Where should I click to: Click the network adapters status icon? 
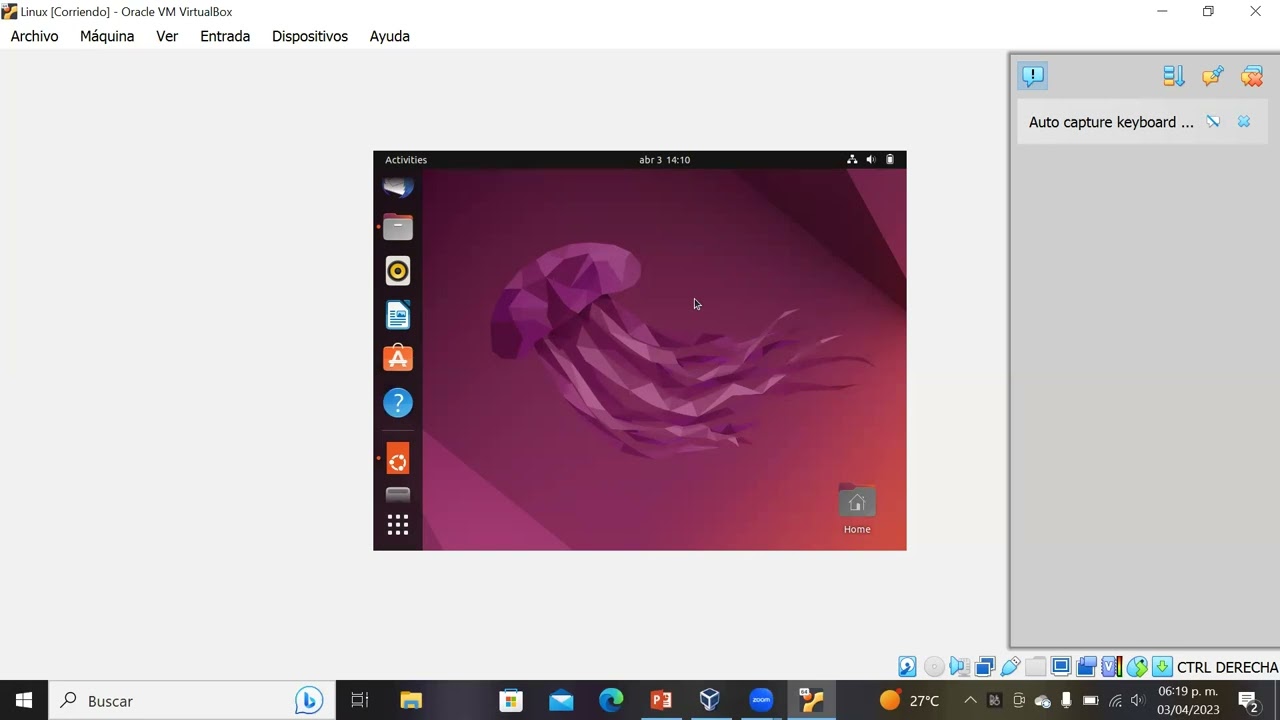[985, 667]
